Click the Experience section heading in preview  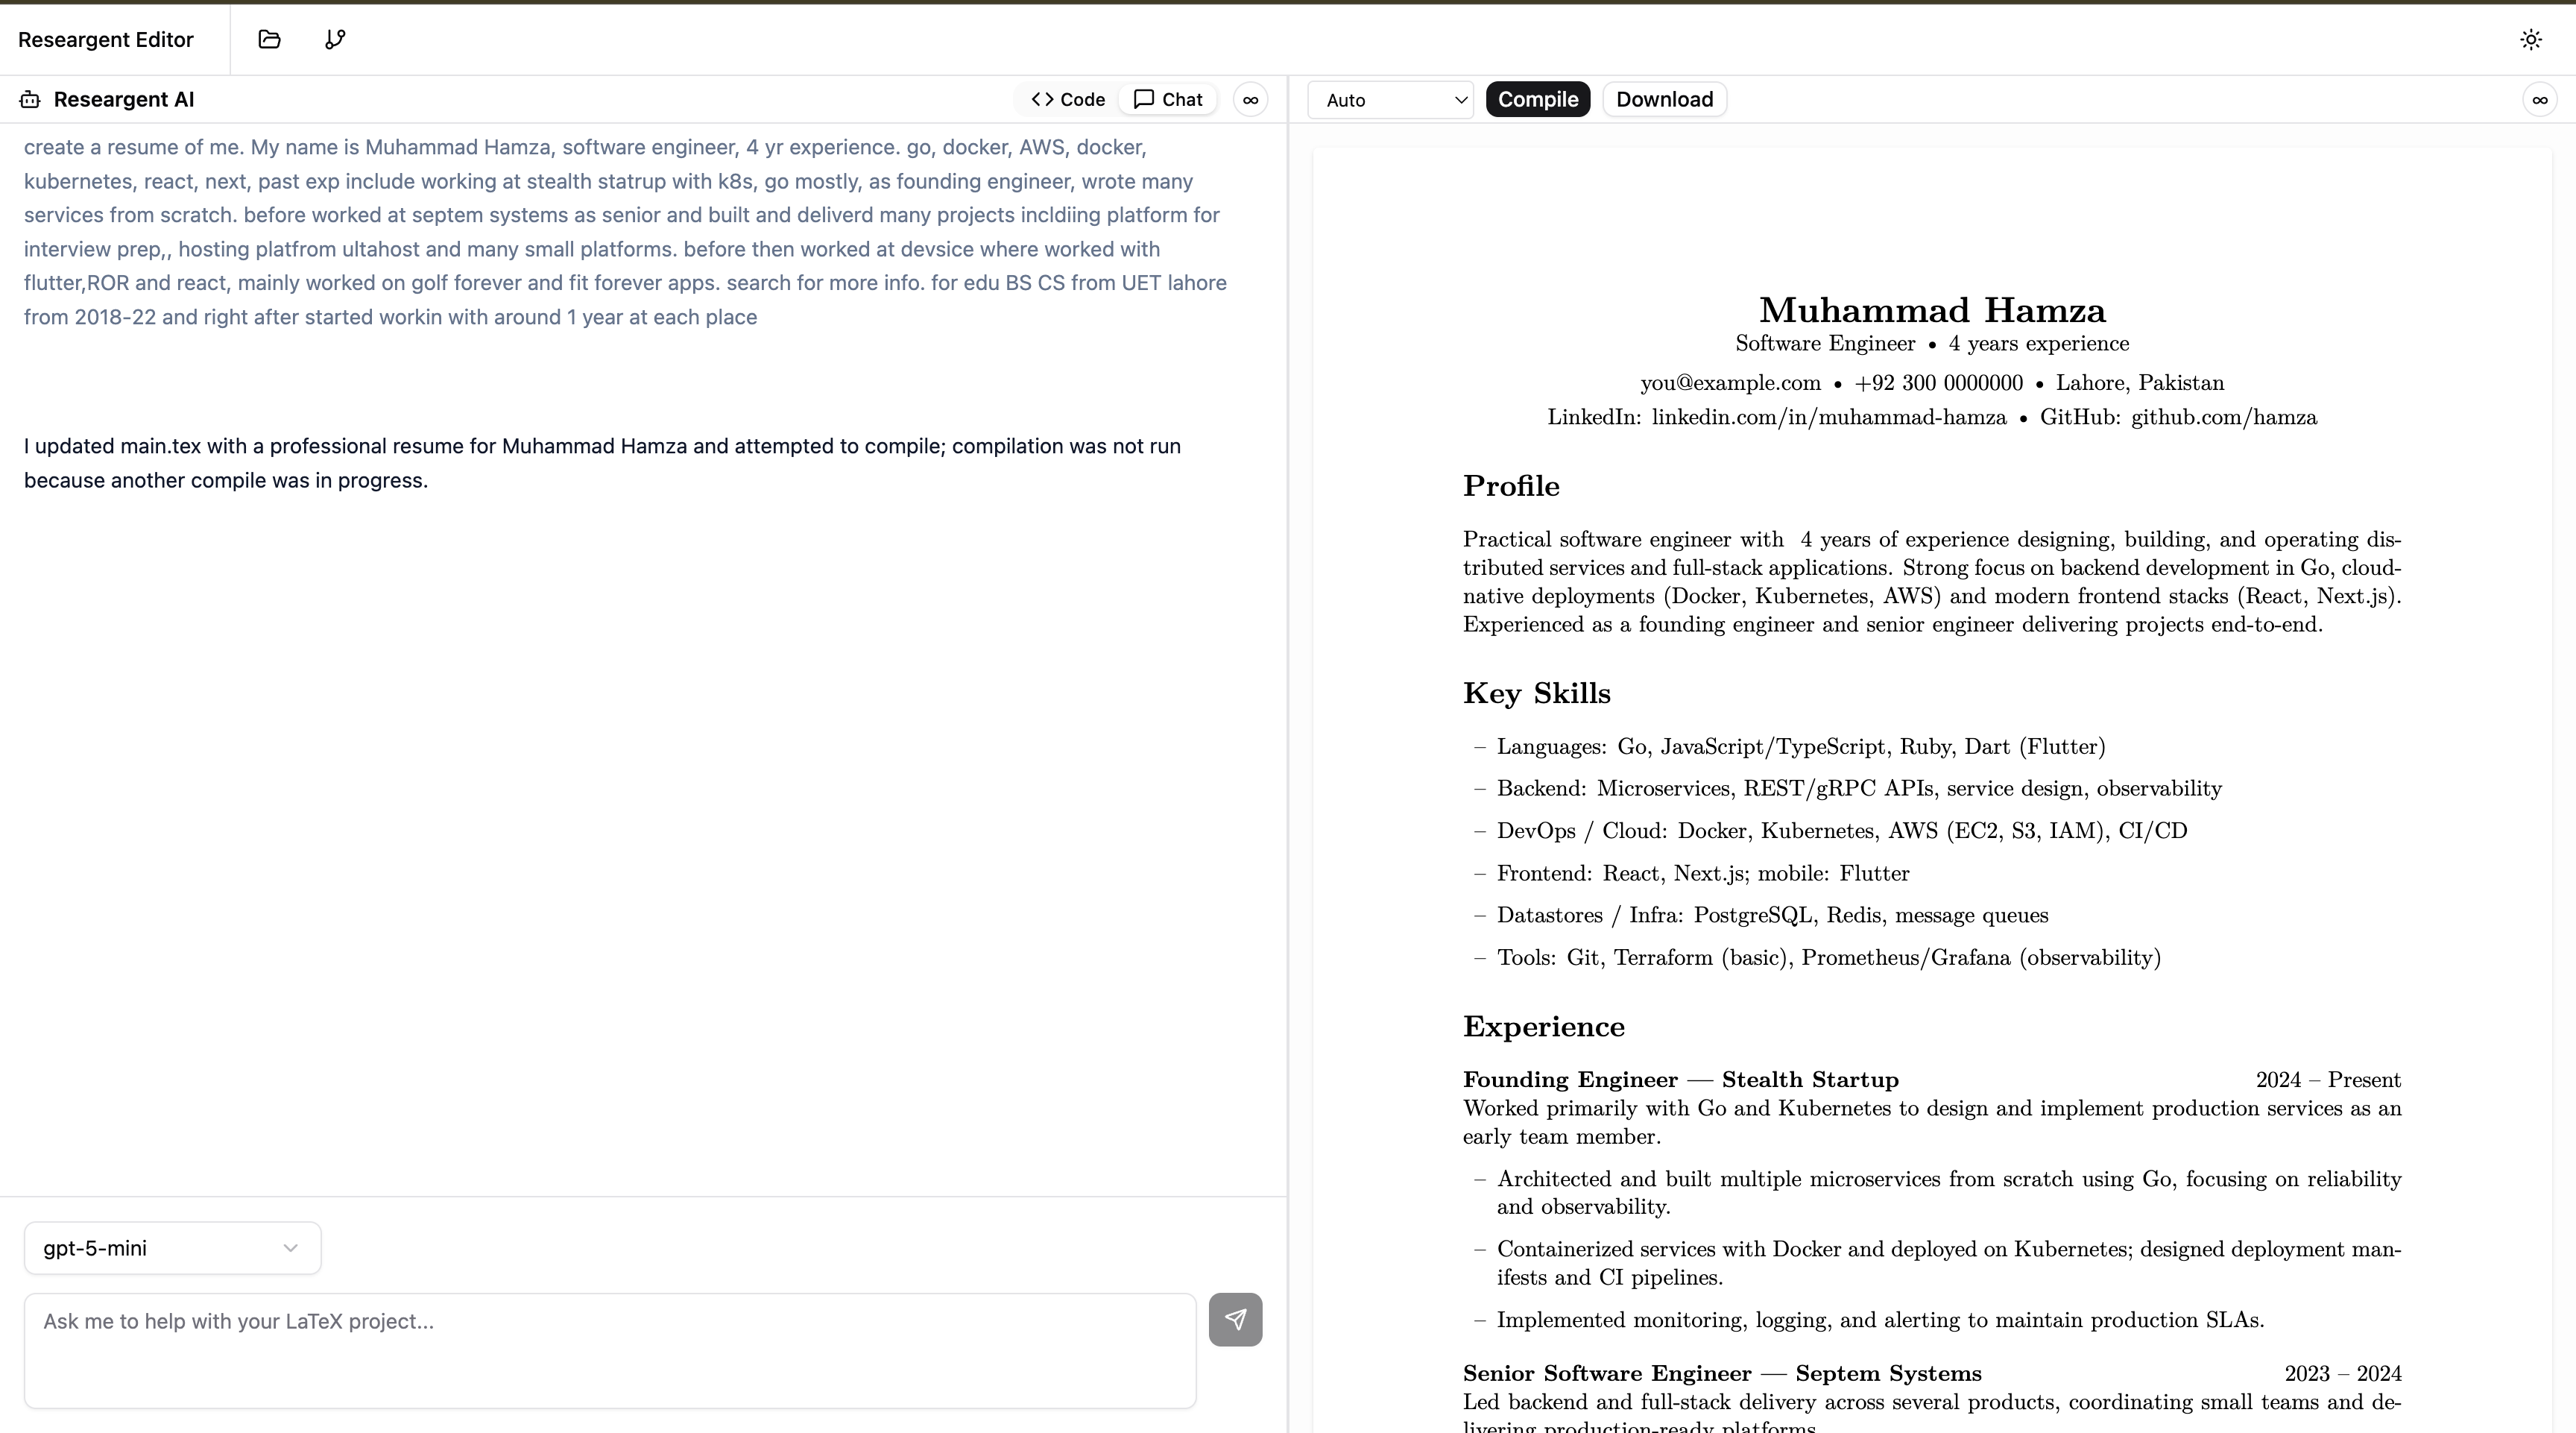[1543, 1027]
